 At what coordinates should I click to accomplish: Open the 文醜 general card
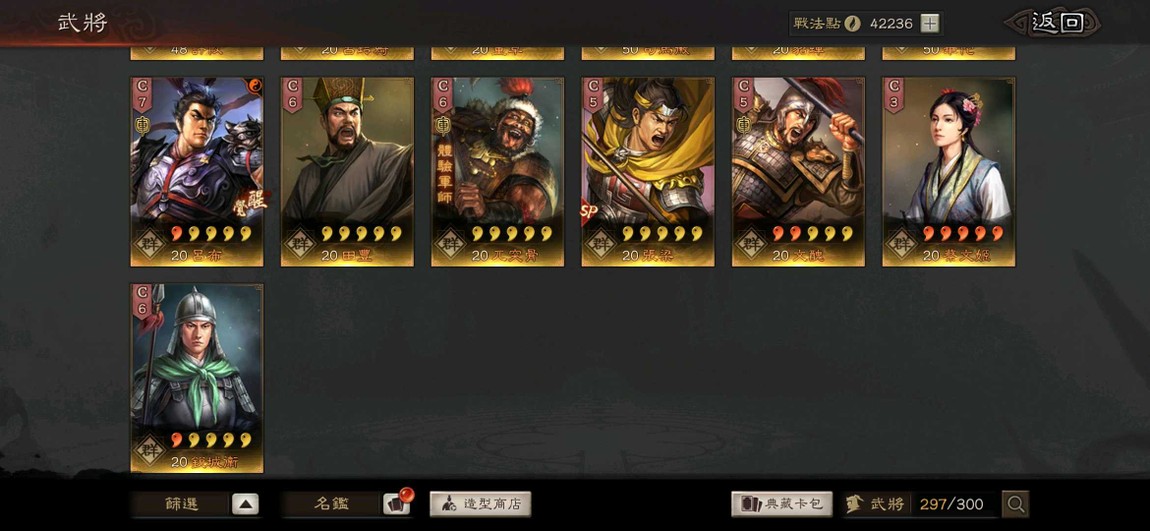pos(798,172)
